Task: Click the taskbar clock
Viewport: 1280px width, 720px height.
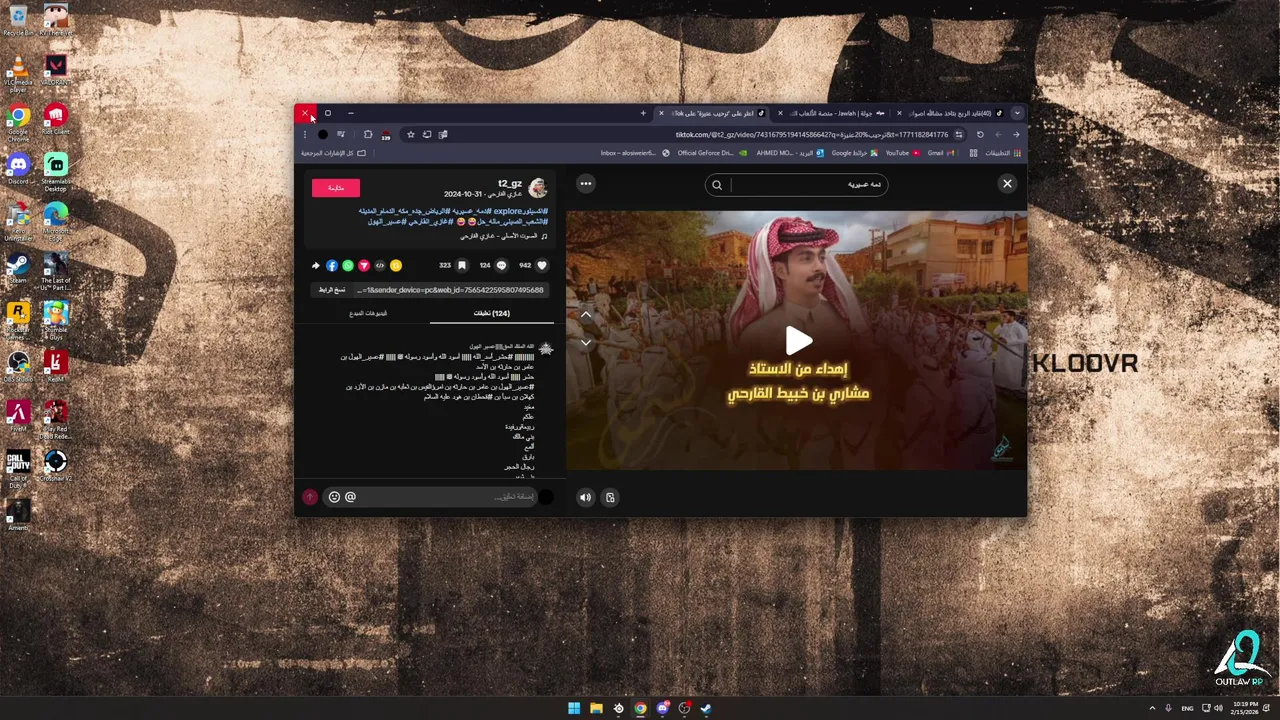Action: click(x=1245, y=708)
